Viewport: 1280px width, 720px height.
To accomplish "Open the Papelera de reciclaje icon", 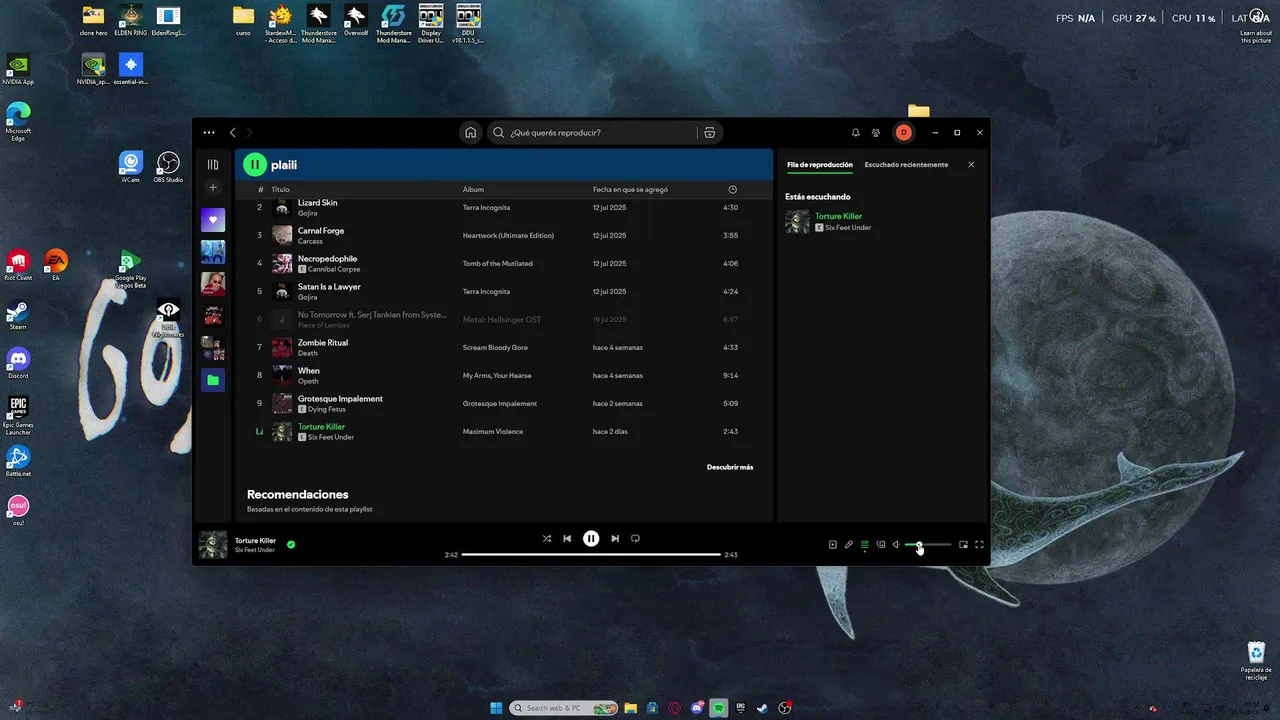I will 1256,660.
